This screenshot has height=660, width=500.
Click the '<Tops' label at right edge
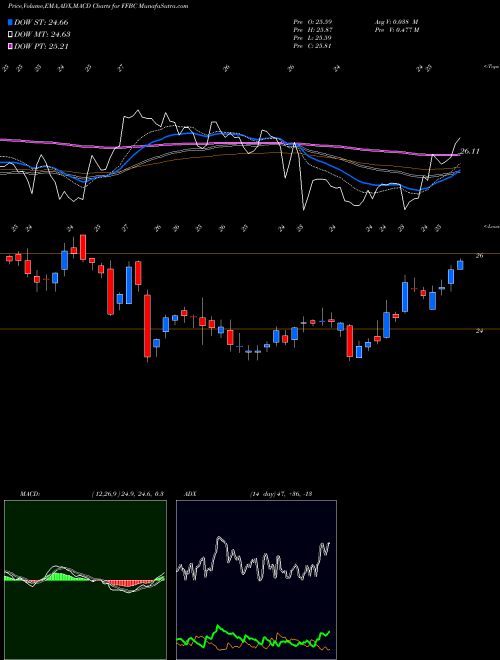click(x=492, y=67)
